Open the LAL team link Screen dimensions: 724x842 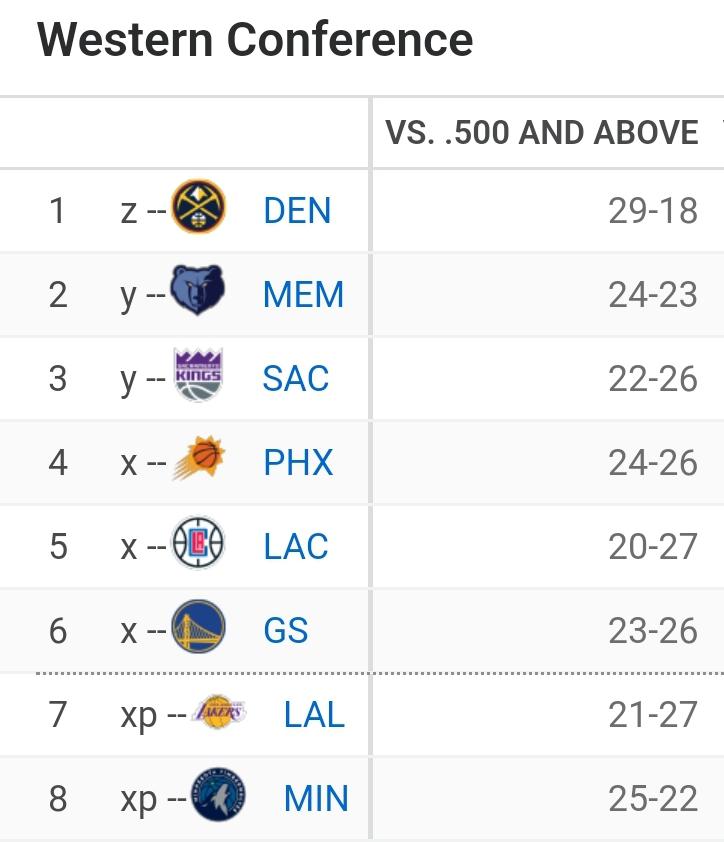tap(314, 715)
